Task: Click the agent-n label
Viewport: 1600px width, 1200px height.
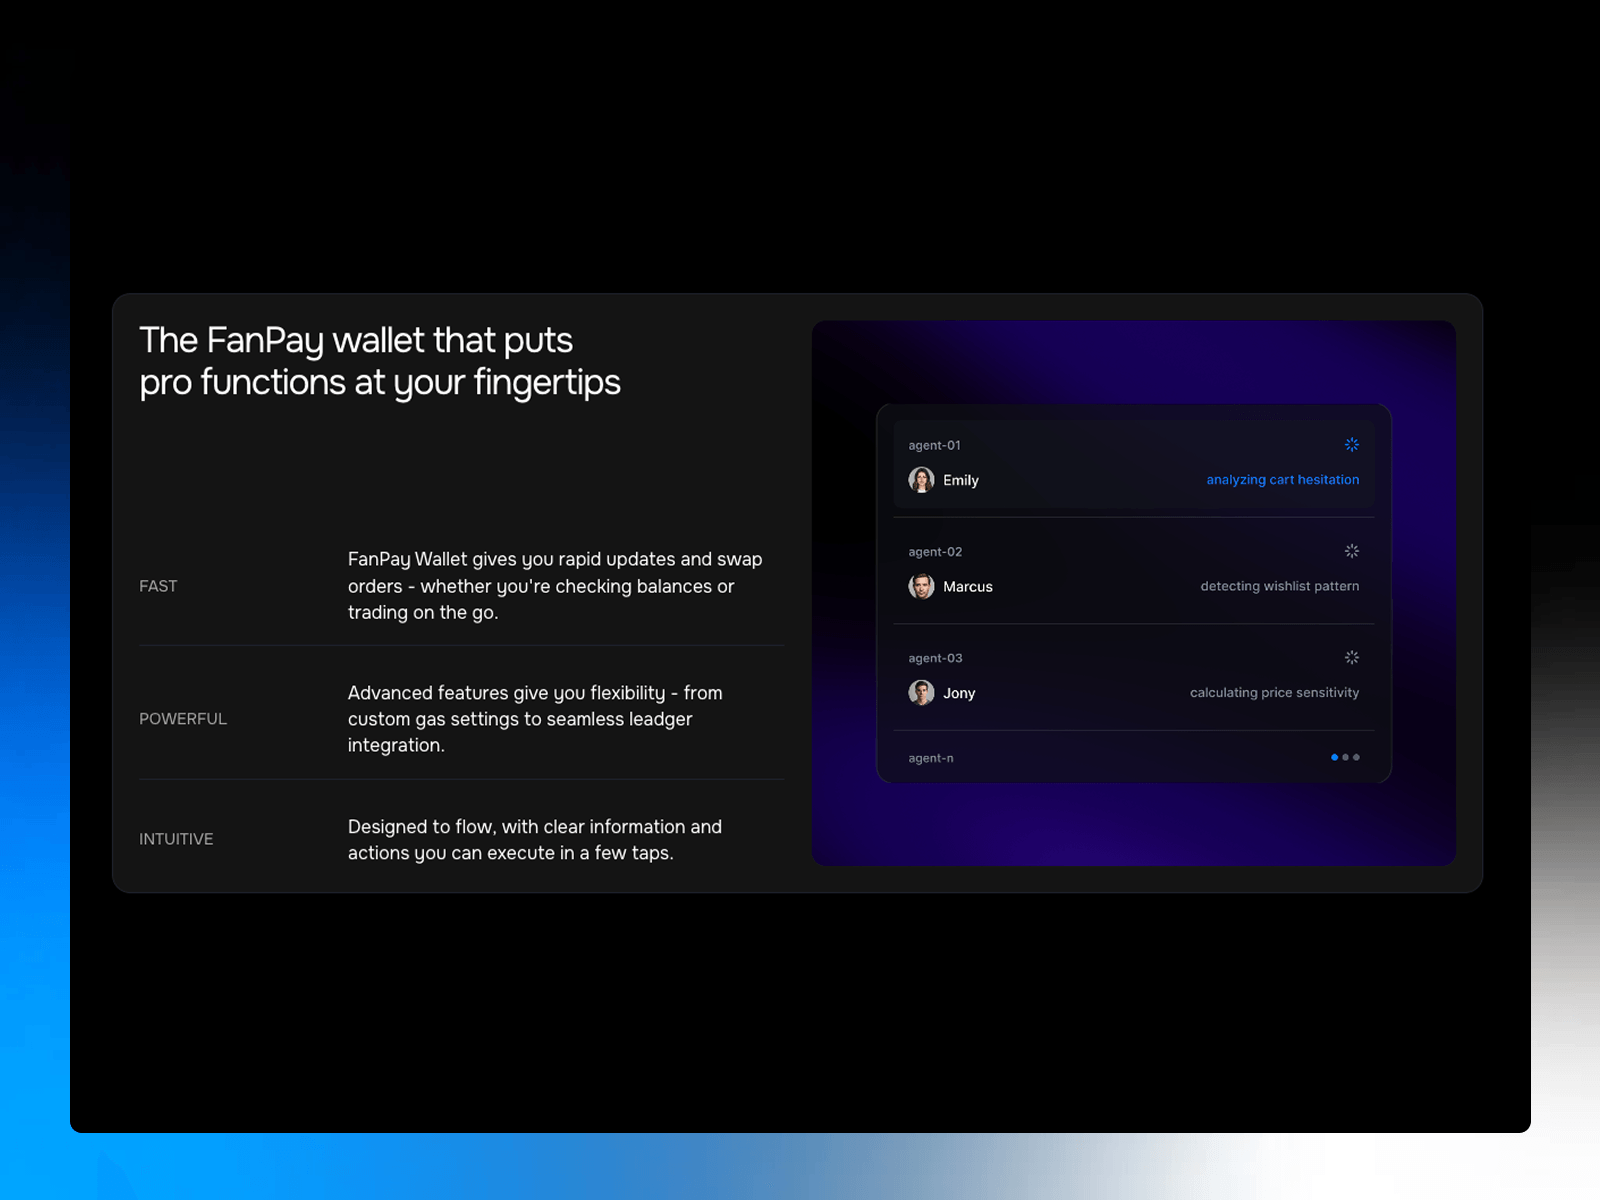Action: (930, 758)
